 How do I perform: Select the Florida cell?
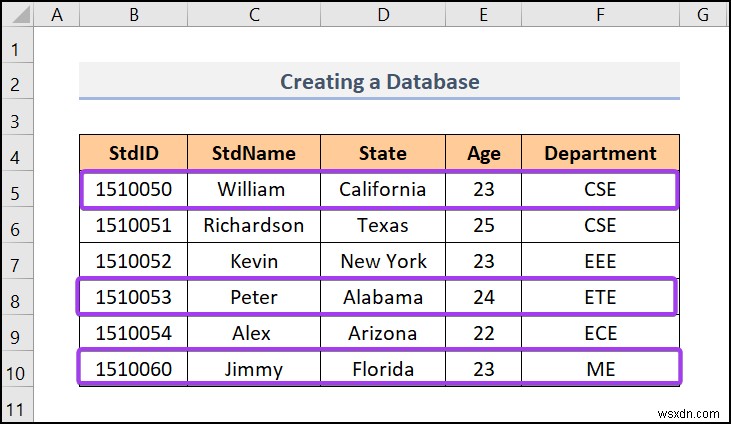[x=382, y=369]
